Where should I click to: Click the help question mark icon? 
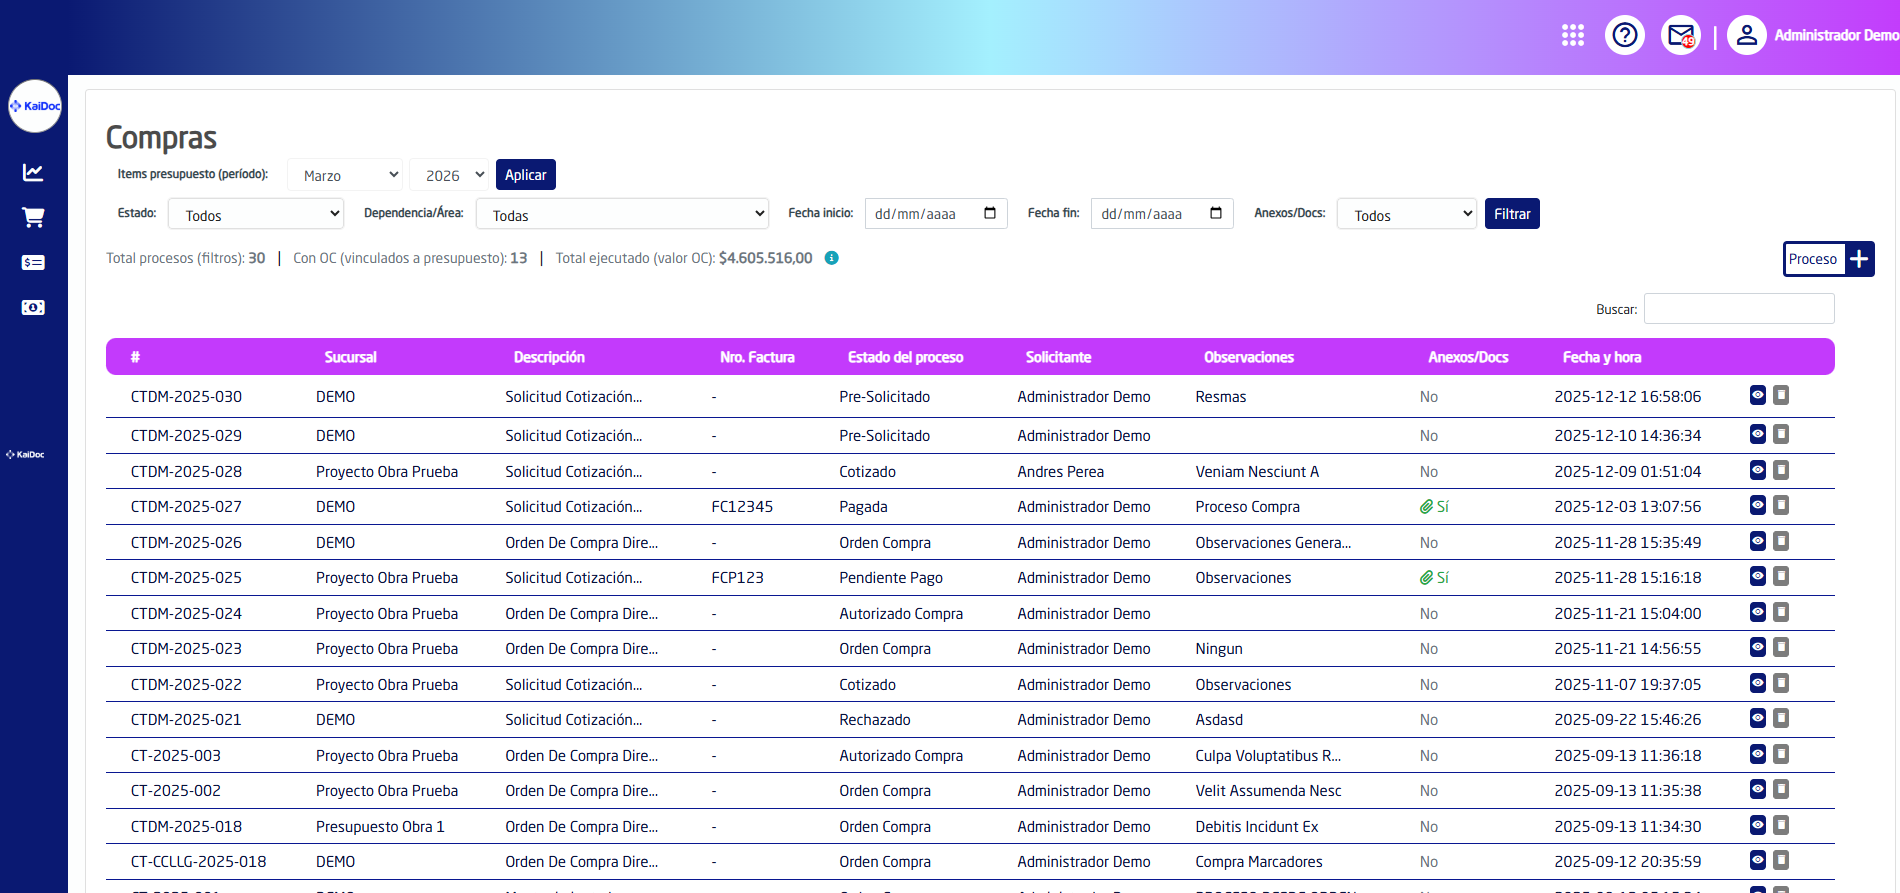1625,36
